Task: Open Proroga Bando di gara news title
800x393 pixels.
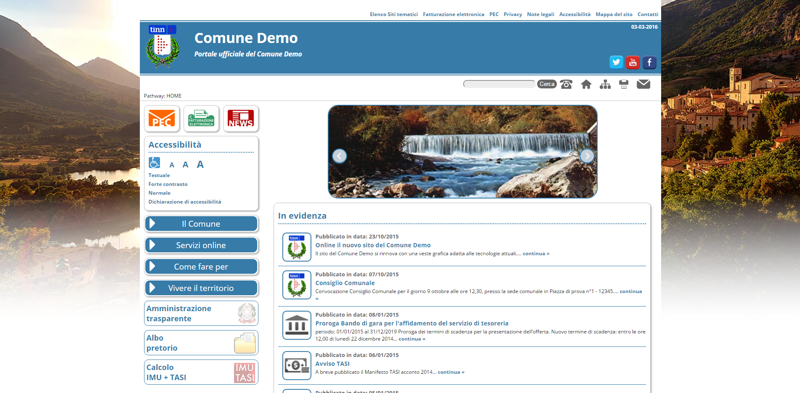Action: (412, 323)
